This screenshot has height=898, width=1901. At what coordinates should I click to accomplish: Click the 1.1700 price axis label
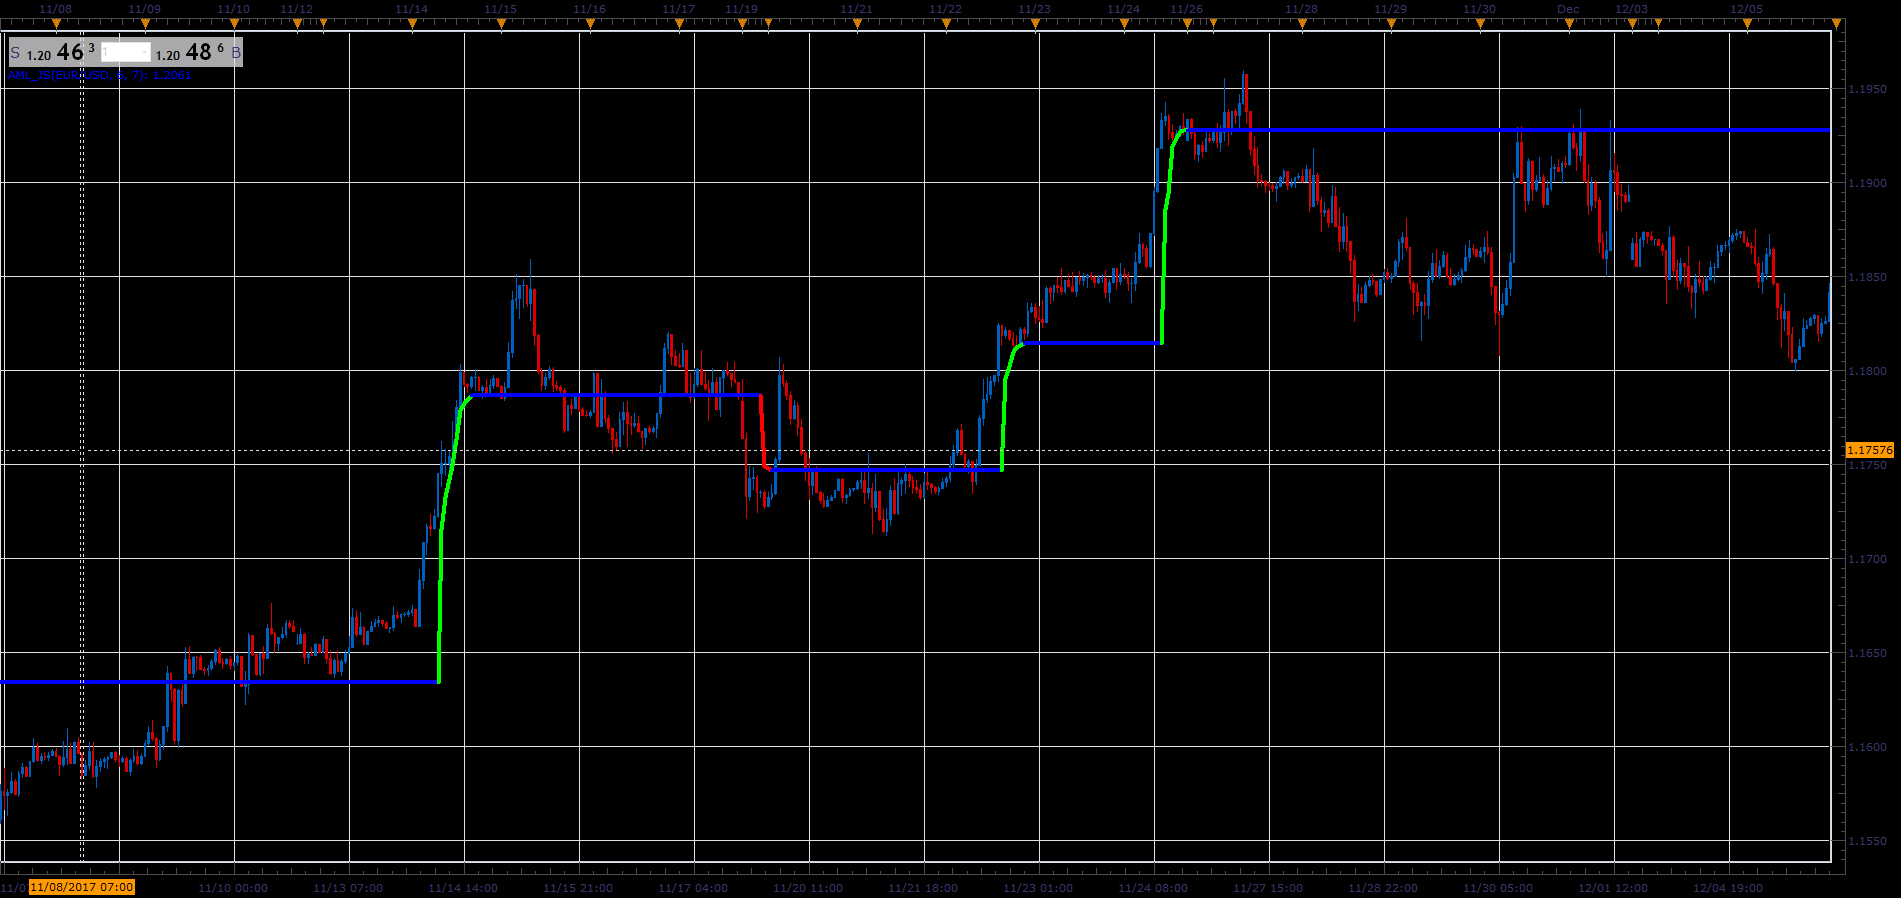point(1868,559)
